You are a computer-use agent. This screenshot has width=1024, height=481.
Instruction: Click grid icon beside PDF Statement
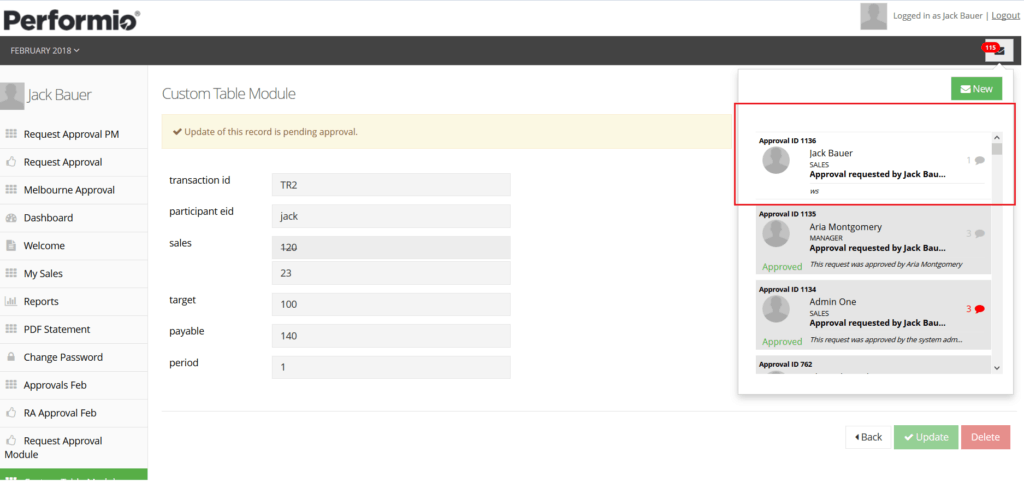(x=11, y=330)
